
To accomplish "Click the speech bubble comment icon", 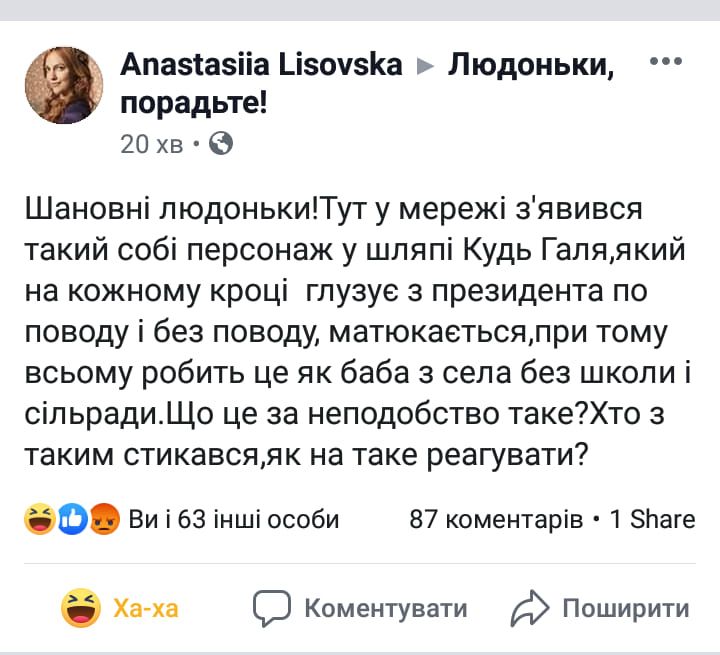I will tap(271, 608).
